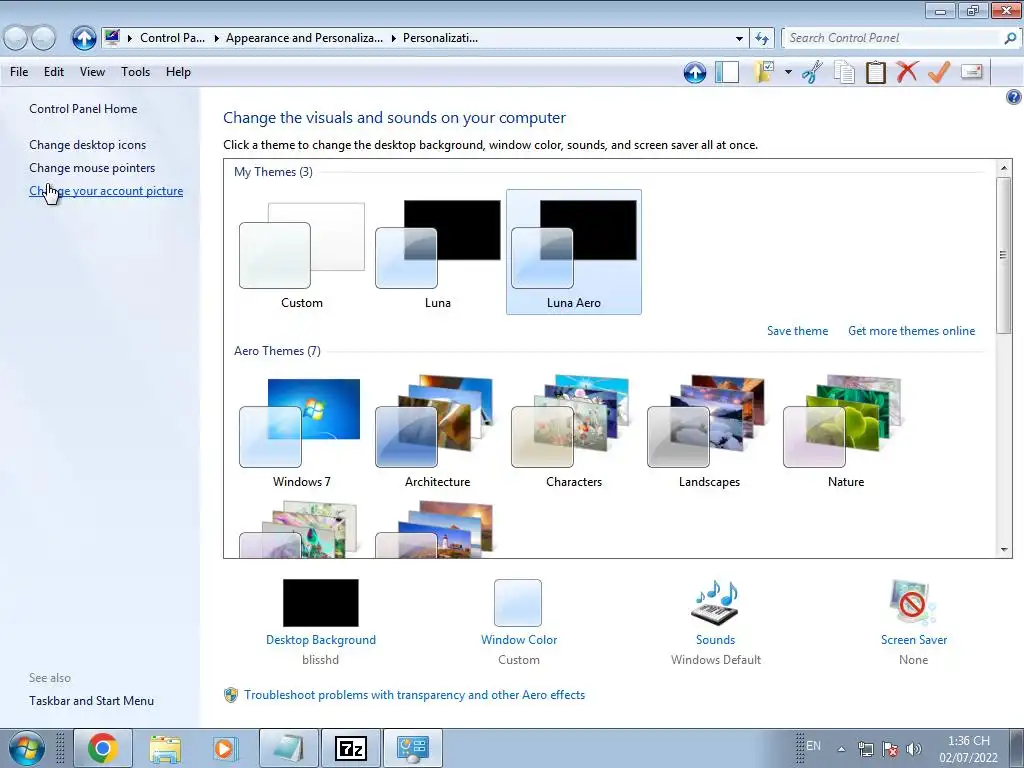Expand arrow before Control Pa... breadcrumb
This screenshot has height=768, width=1024.
(x=129, y=39)
